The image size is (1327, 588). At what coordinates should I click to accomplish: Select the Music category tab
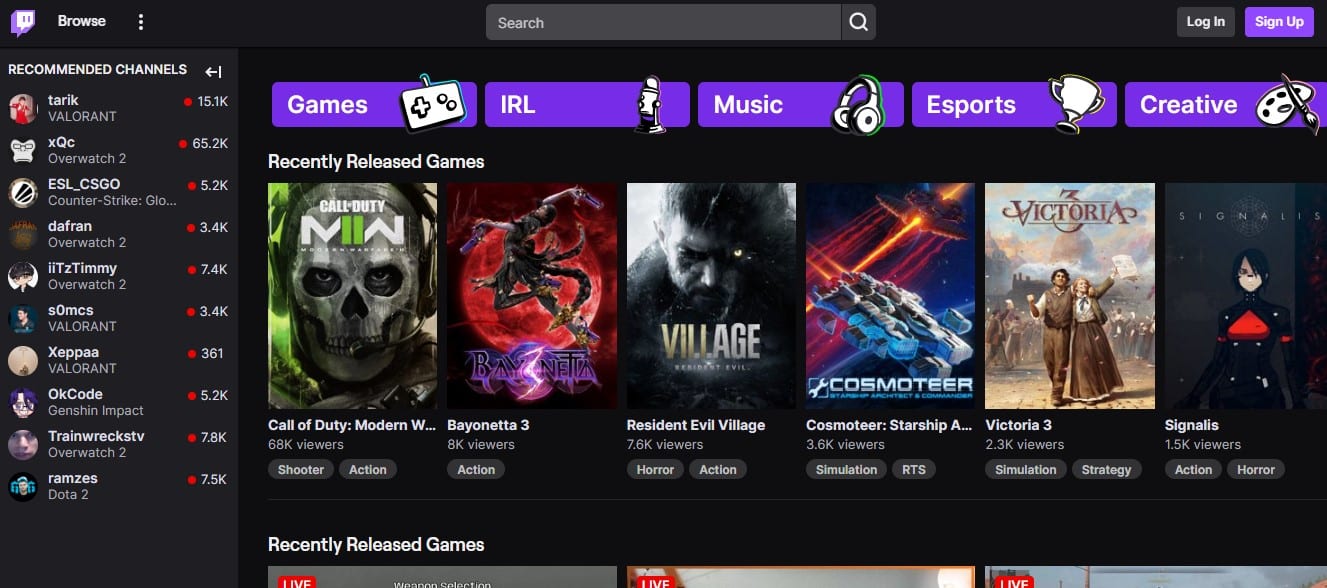pyautogui.click(x=800, y=104)
